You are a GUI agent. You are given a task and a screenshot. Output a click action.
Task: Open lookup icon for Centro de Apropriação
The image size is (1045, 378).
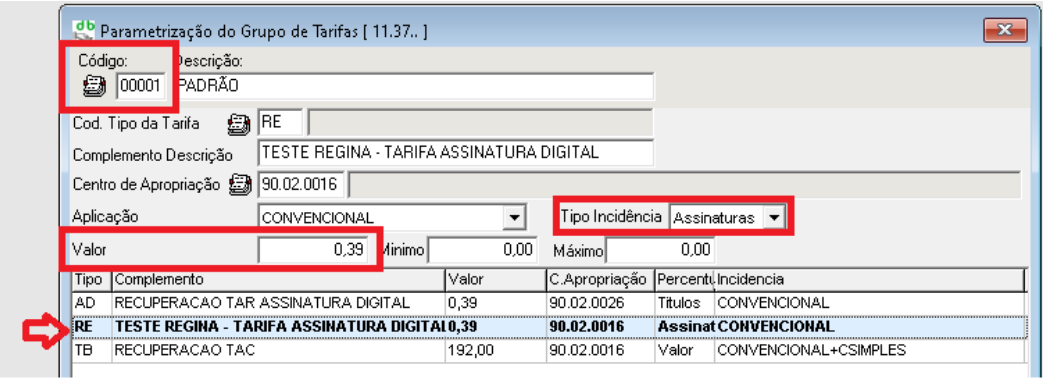click(239, 184)
